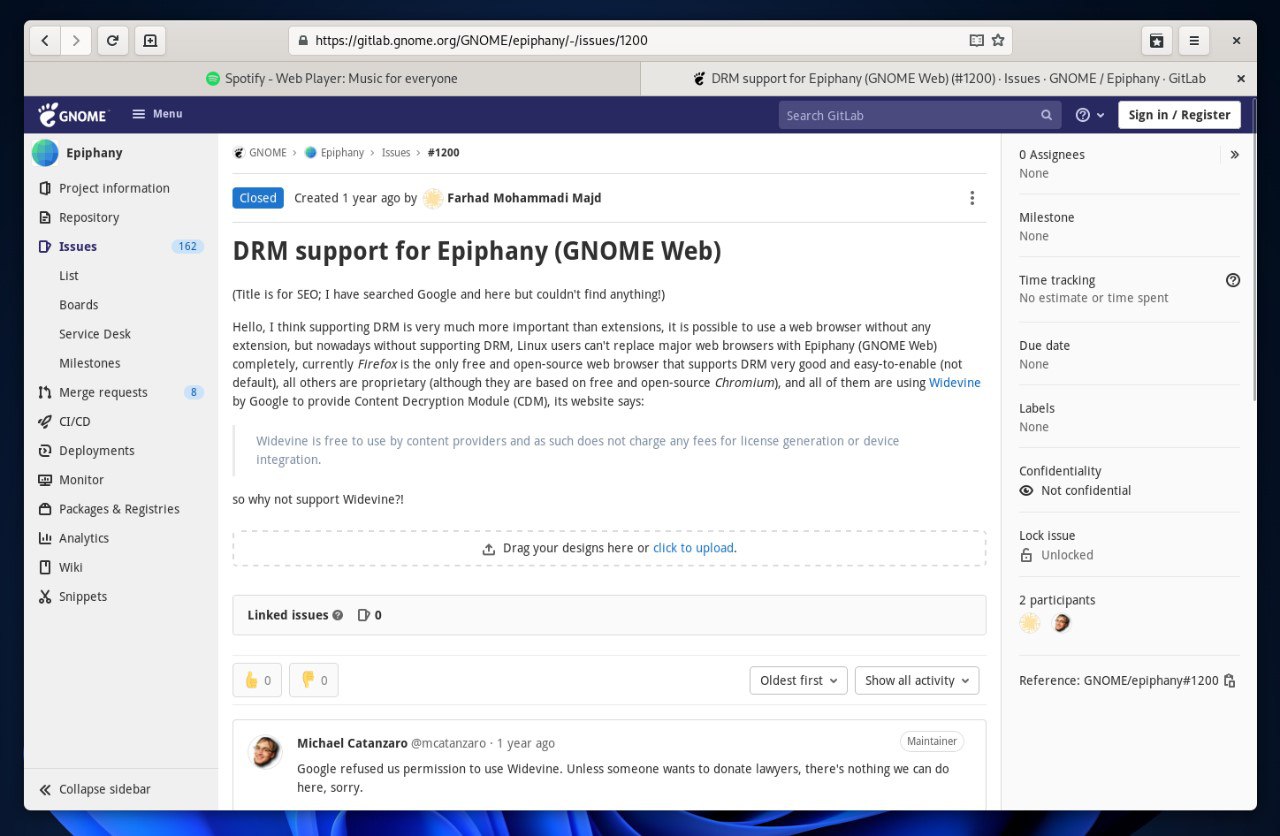Open Michael Catanzaro's profile name link
This screenshot has height=836, width=1280.
click(x=352, y=743)
